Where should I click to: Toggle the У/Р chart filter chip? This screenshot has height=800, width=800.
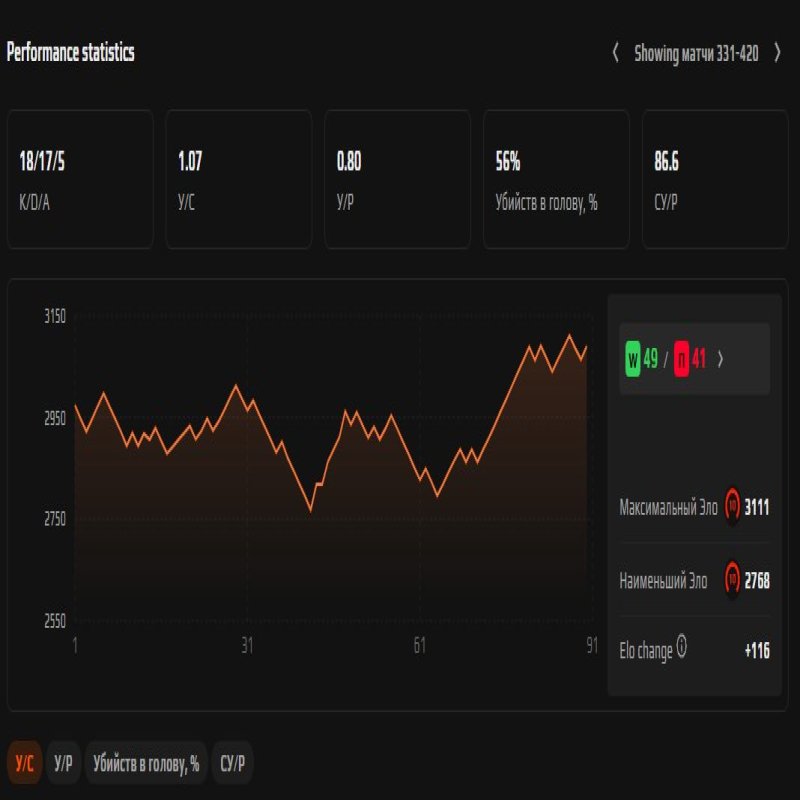(x=65, y=761)
